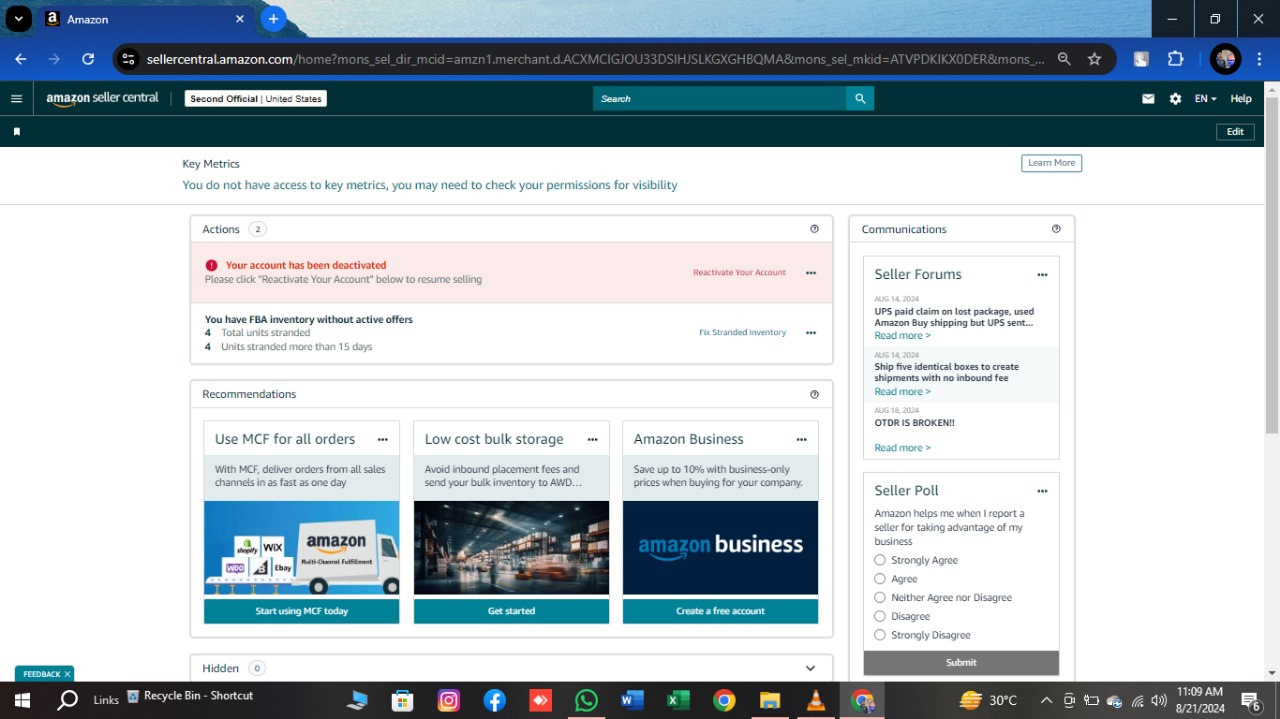Open the Chrome profile avatar

click(1225, 59)
